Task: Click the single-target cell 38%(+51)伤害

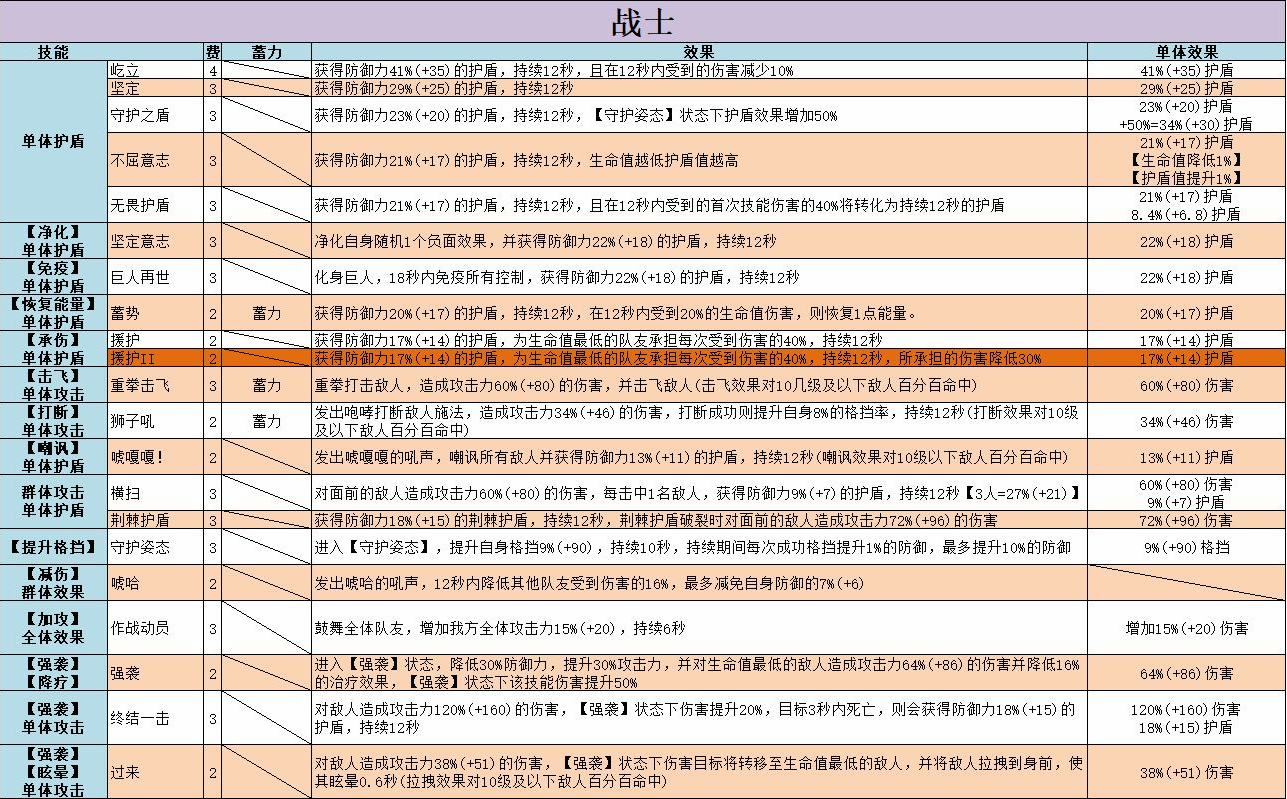Action: tap(1187, 772)
